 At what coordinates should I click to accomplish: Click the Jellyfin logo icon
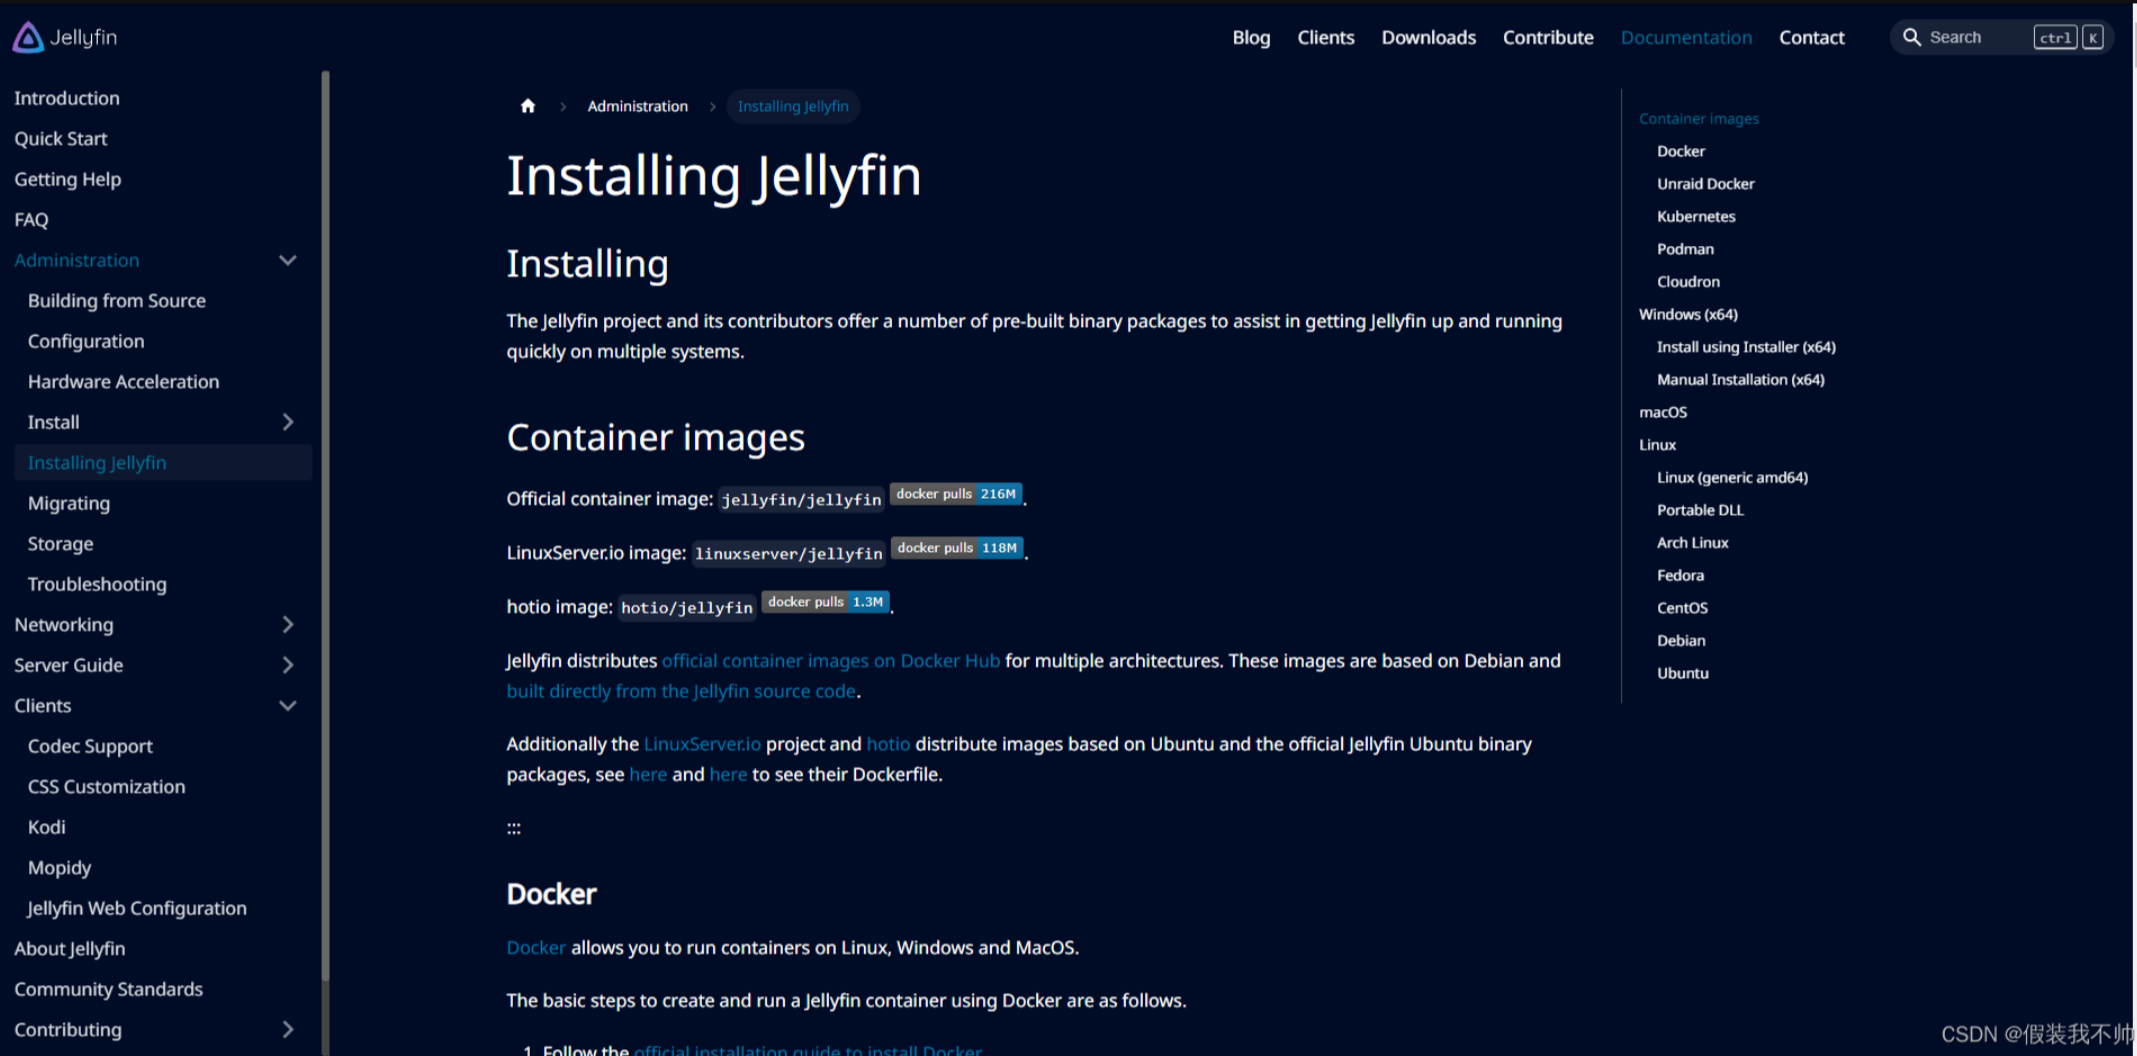[28, 37]
